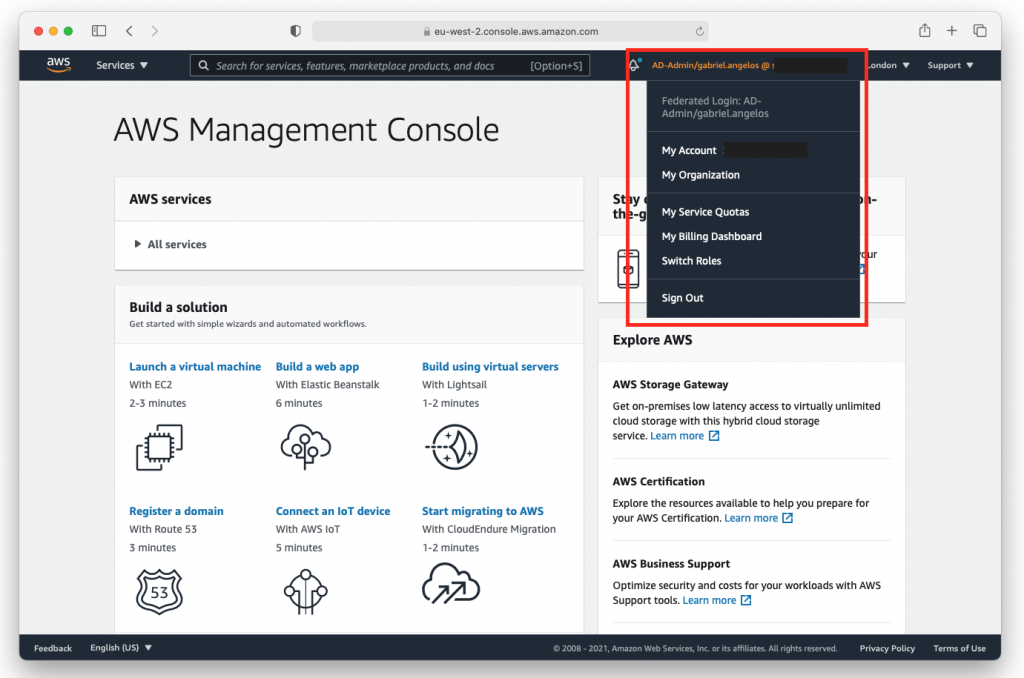Open the Build a web app link
The width and height of the screenshot is (1024, 678).
click(x=317, y=366)
